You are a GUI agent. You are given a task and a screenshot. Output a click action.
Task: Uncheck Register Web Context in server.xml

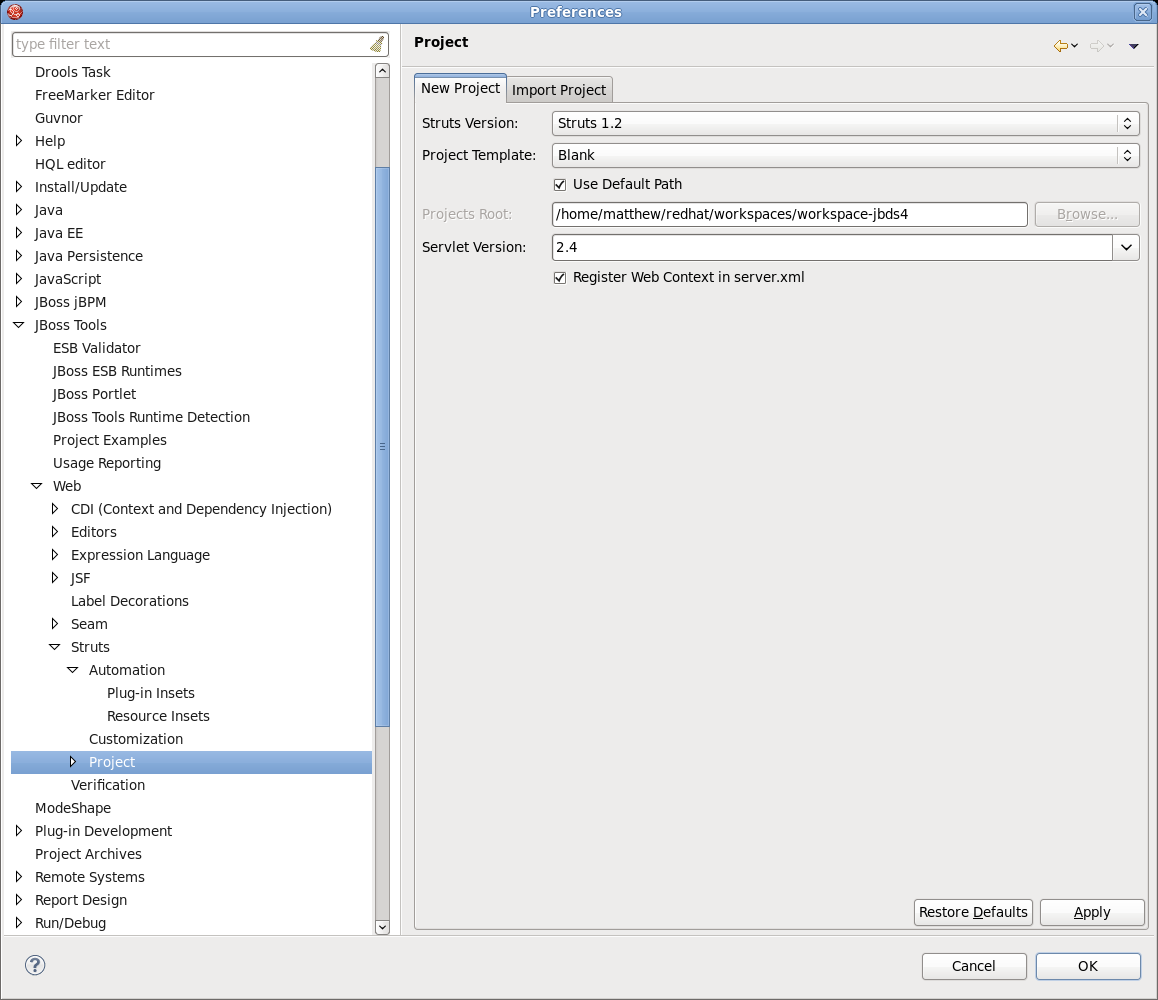[x=560, y=278]
